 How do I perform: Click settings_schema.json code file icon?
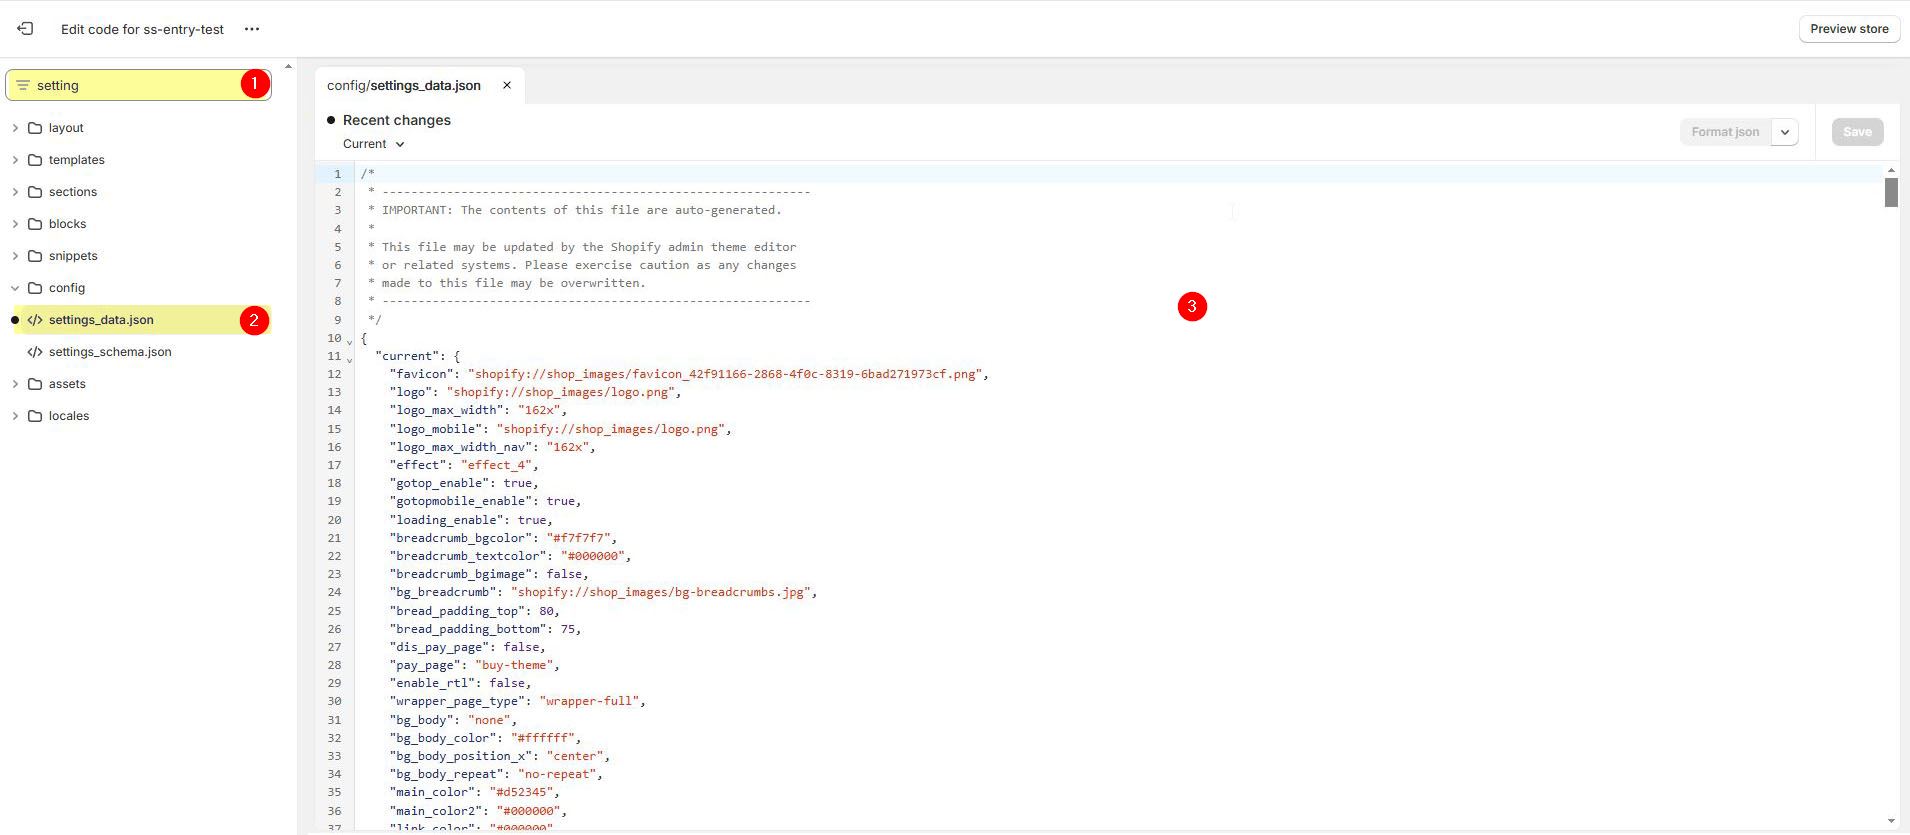click(35, 352)
